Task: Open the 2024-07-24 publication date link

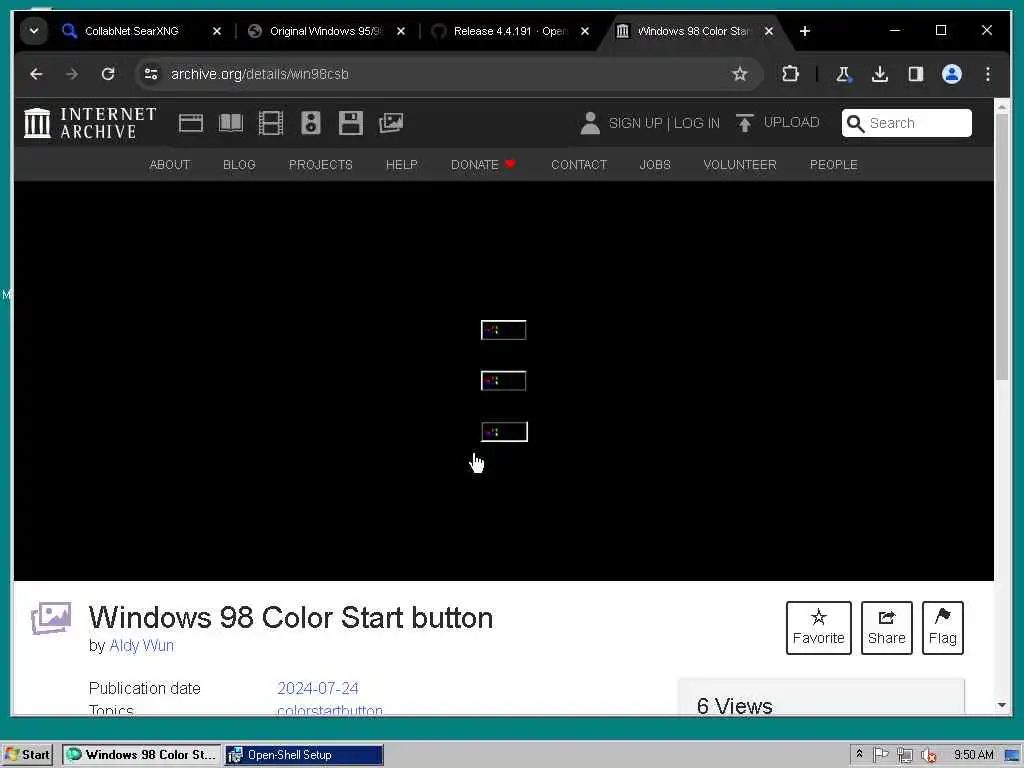Action: click(317, 688)
